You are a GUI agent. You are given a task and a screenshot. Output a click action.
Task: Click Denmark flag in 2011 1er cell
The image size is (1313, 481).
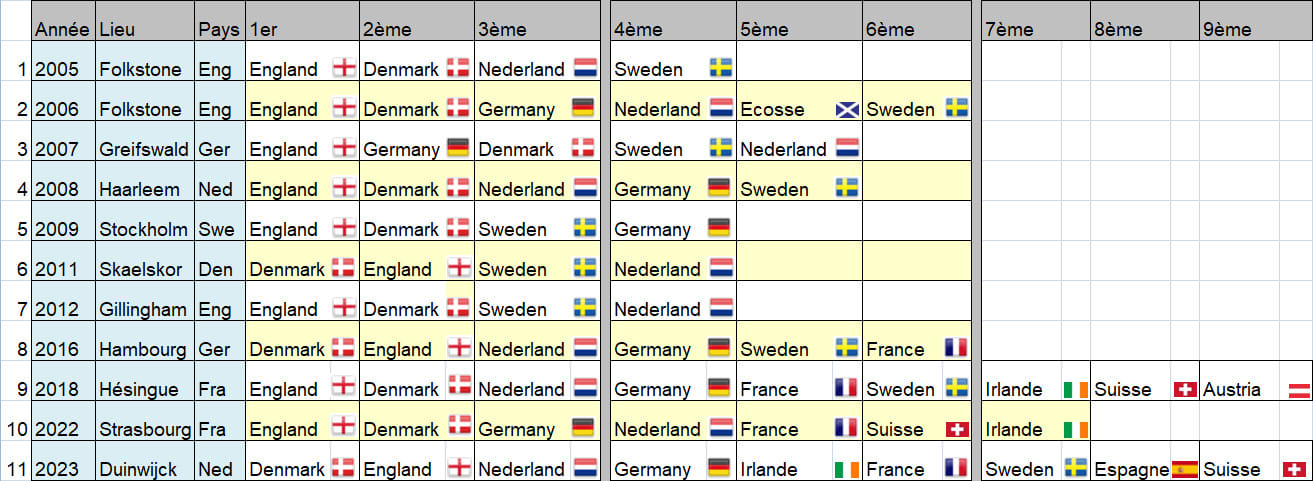343,268
